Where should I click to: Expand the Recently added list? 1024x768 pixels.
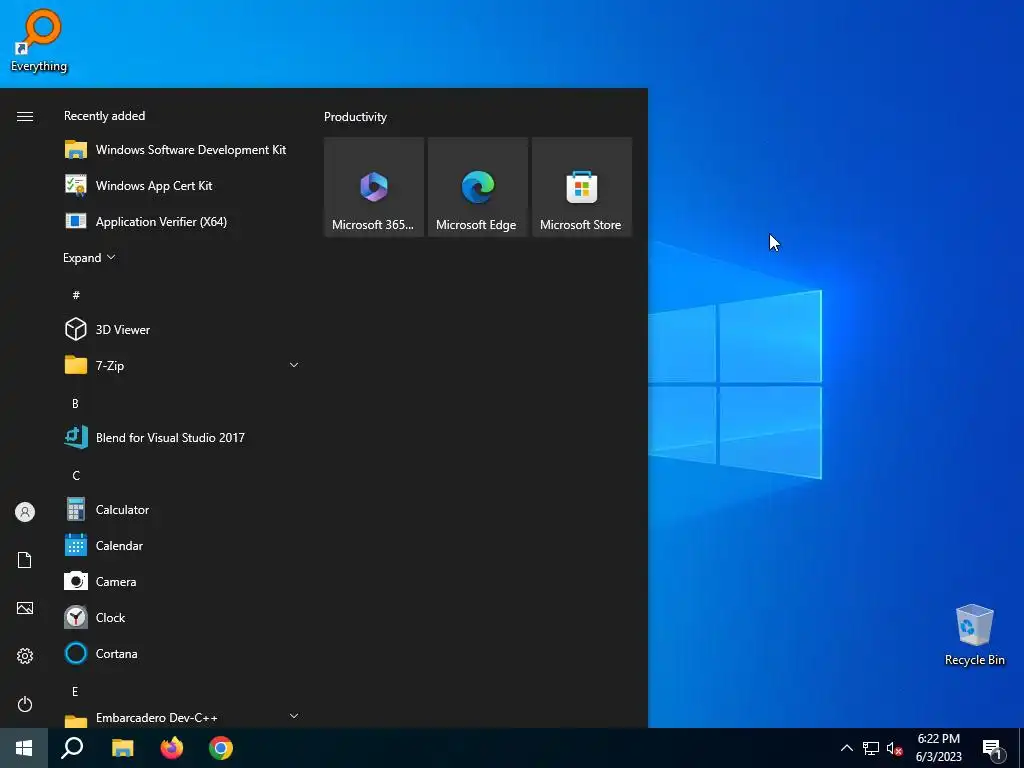point(89,257)
